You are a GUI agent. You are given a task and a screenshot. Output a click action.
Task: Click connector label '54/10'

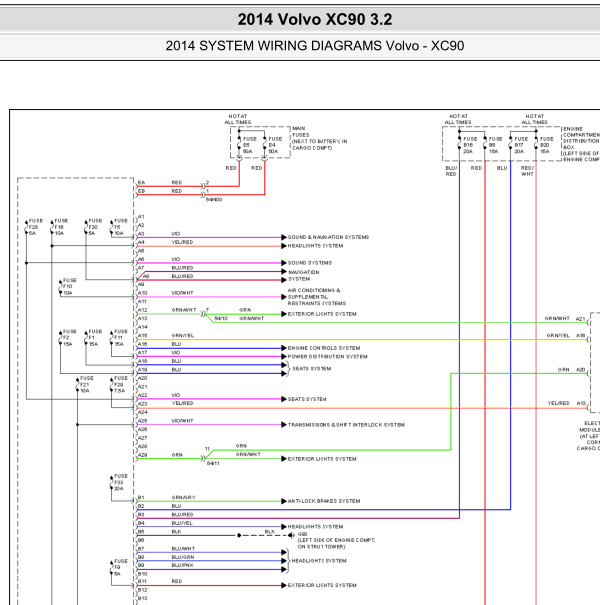(x=221, y=318)
